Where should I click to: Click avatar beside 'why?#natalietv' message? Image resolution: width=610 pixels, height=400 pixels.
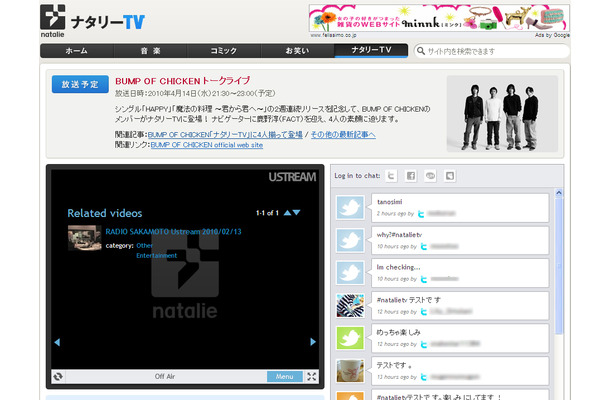[x=350, y=240]
